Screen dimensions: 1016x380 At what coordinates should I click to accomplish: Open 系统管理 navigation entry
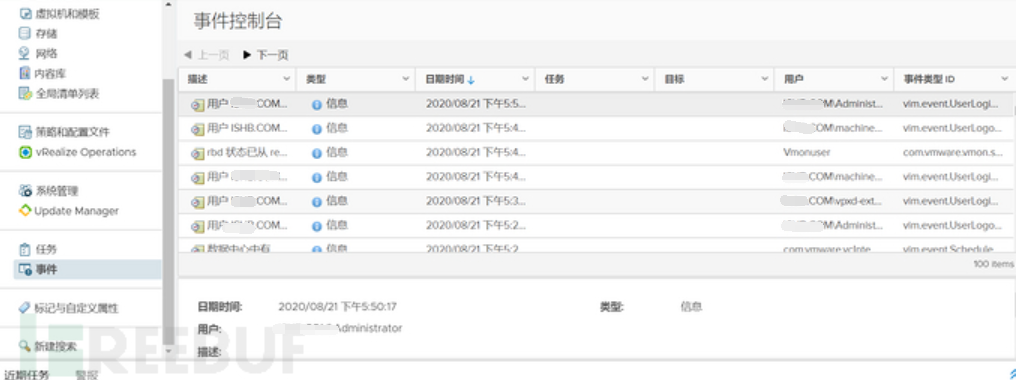56,191
